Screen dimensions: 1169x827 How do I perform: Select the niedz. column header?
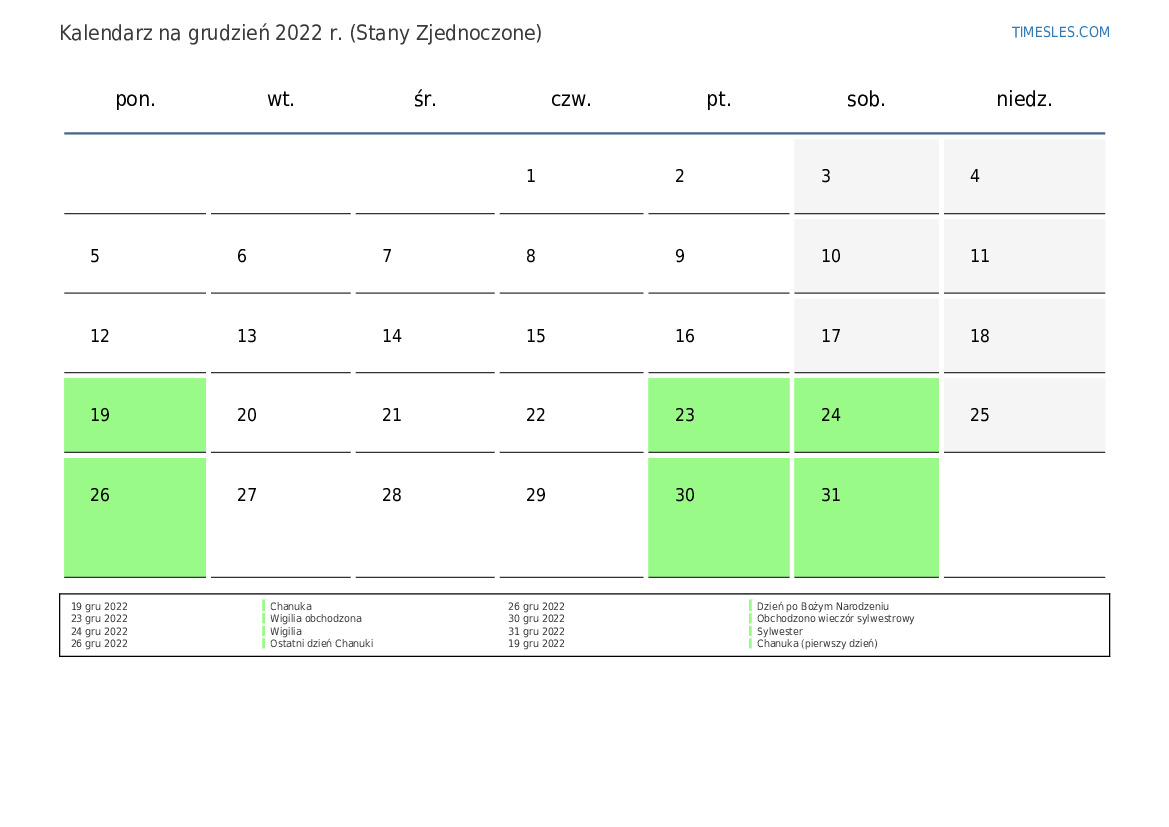pyautogui.click(x=1024, y=99)
